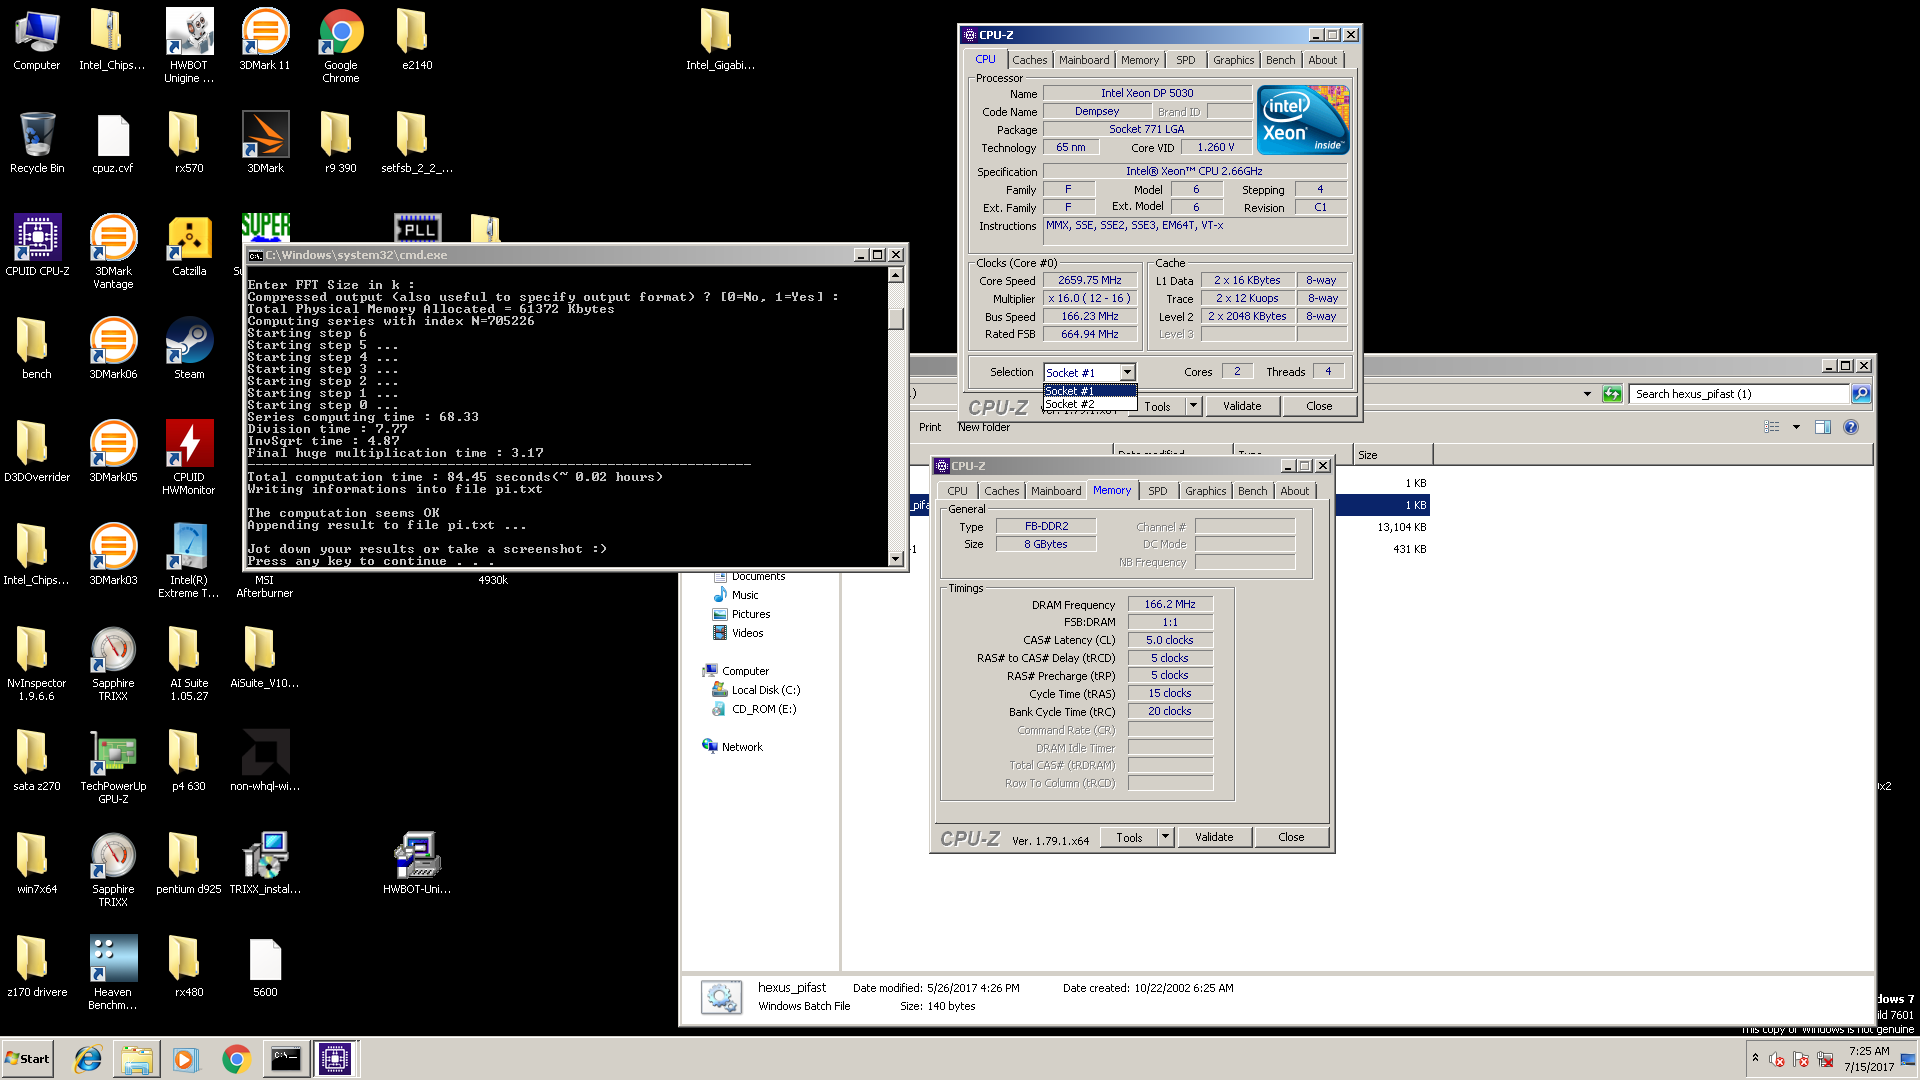Open the Catzilla desktop icon

pos(189,244)
